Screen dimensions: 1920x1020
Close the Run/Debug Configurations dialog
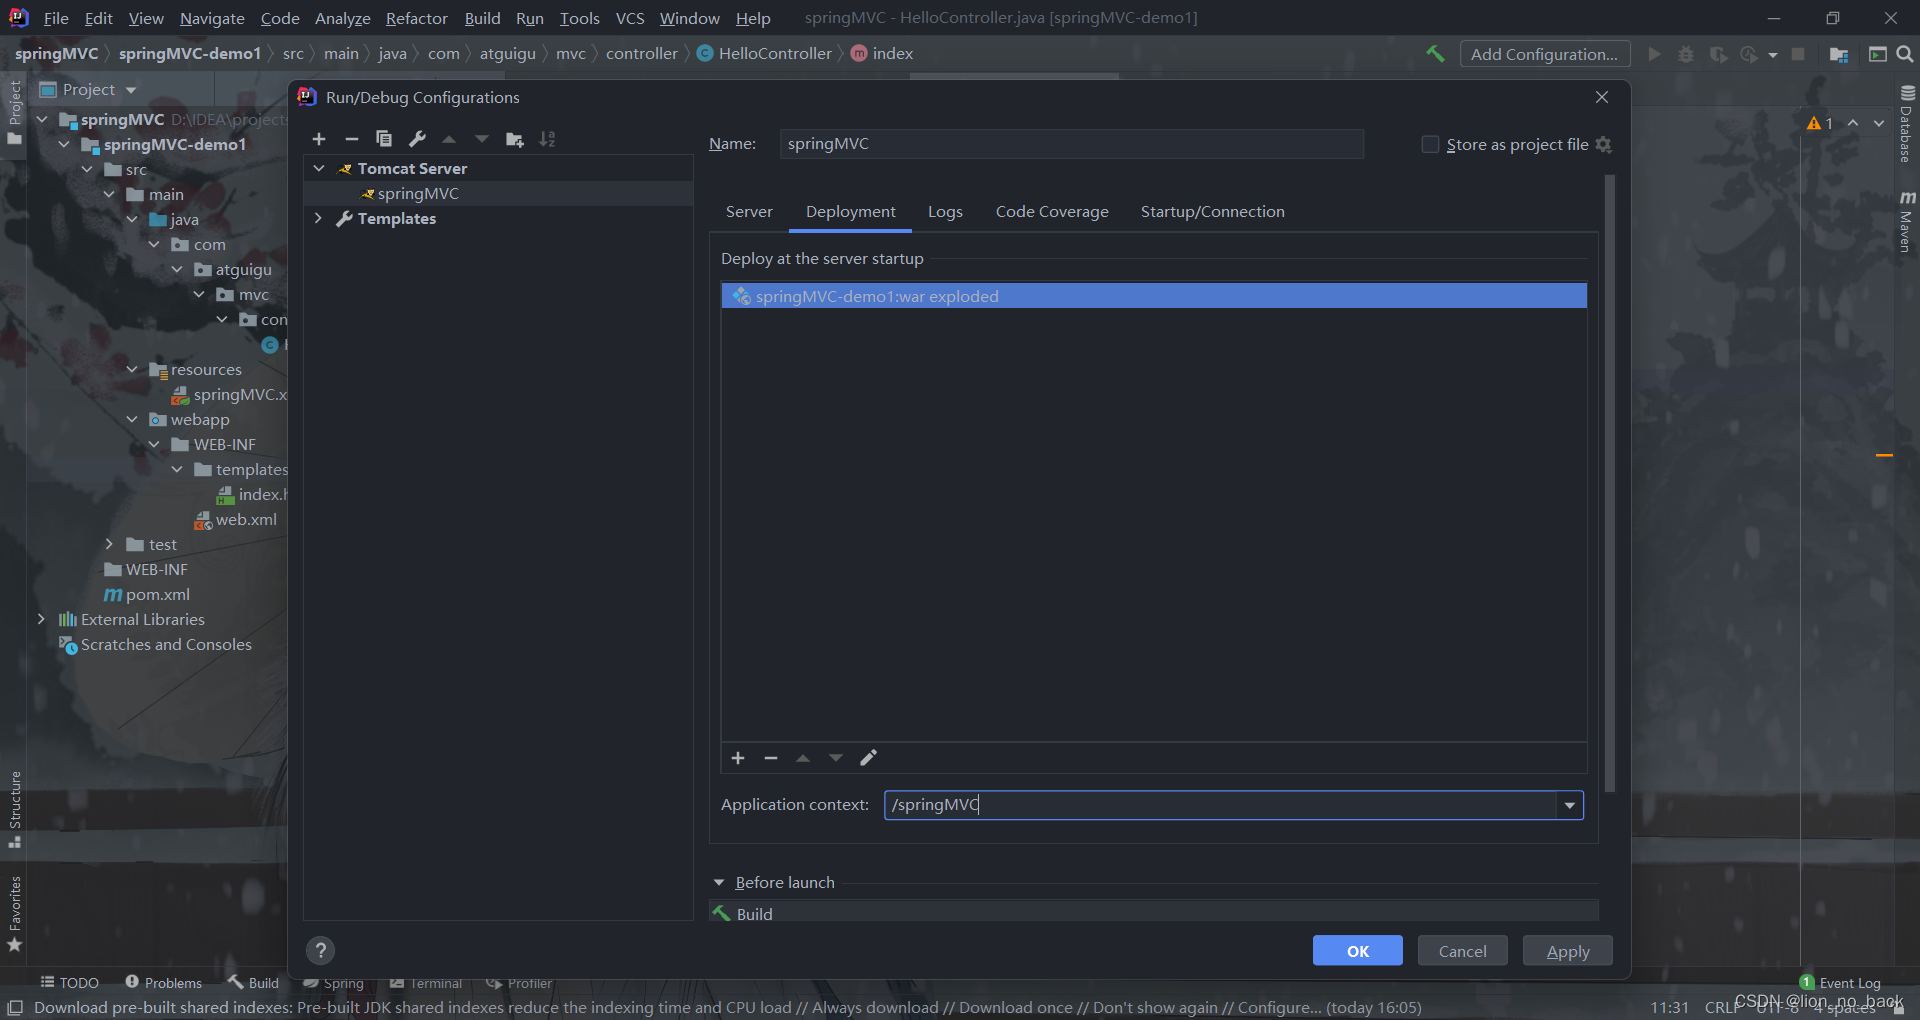click(1602, 97)
